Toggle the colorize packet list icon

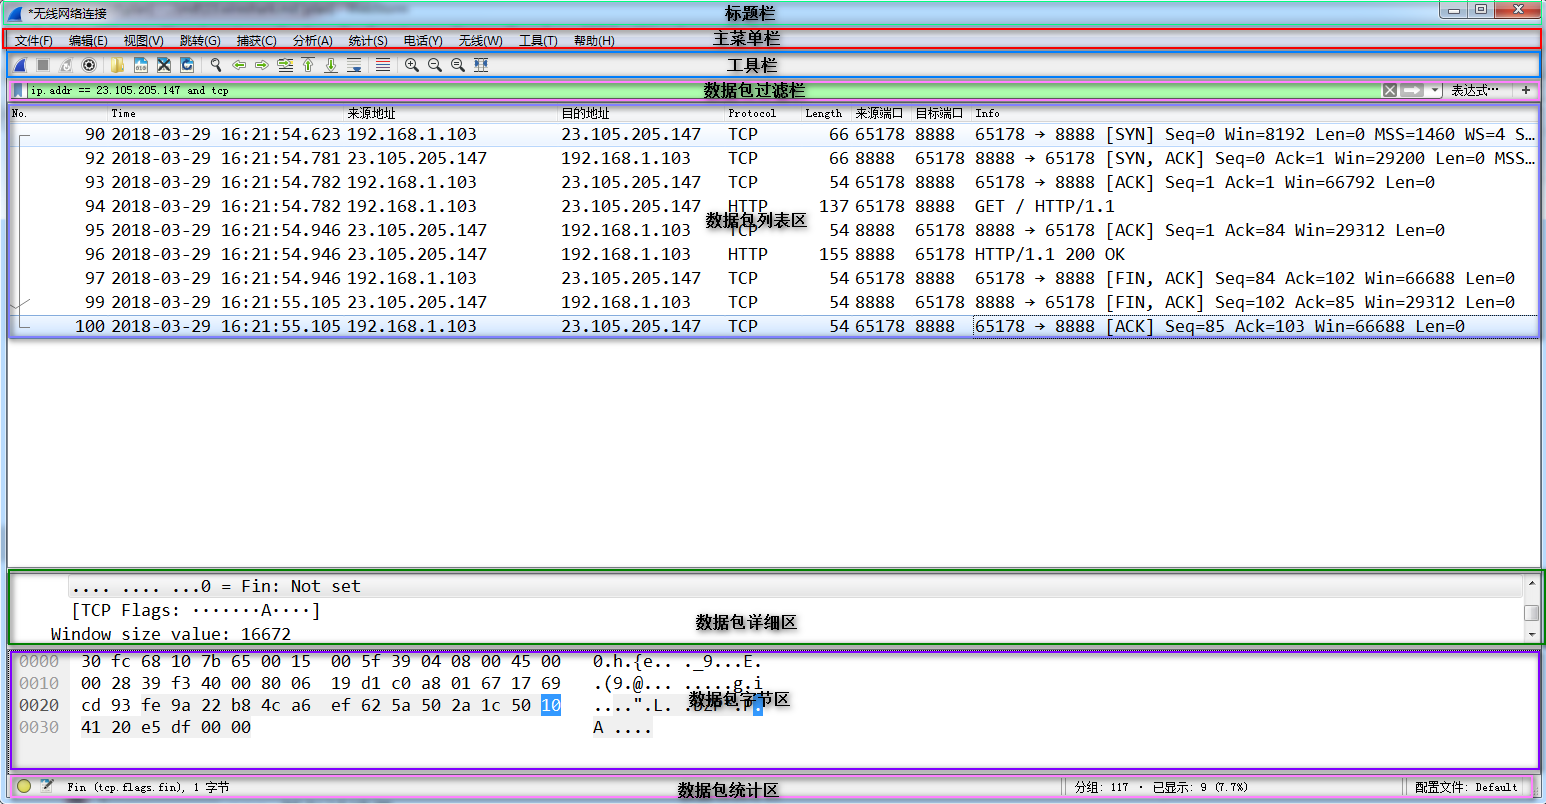coord(382,65)
